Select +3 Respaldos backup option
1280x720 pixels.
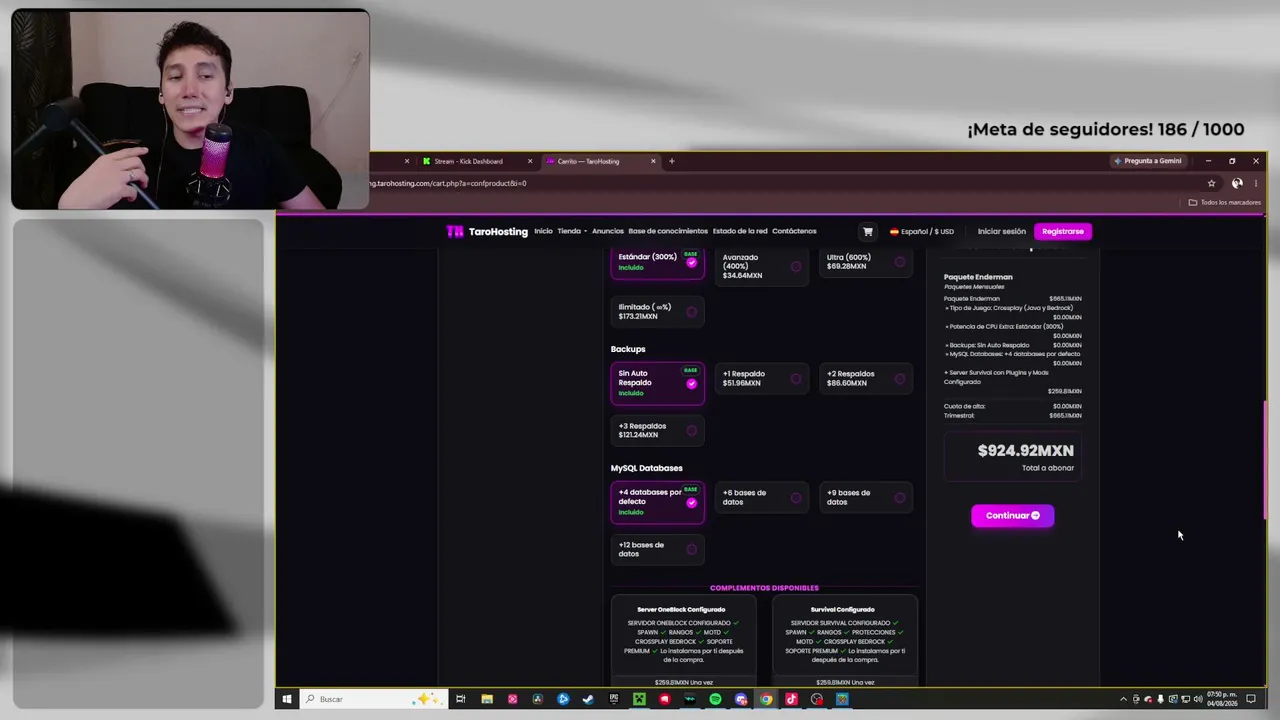(x=657, y=430)
